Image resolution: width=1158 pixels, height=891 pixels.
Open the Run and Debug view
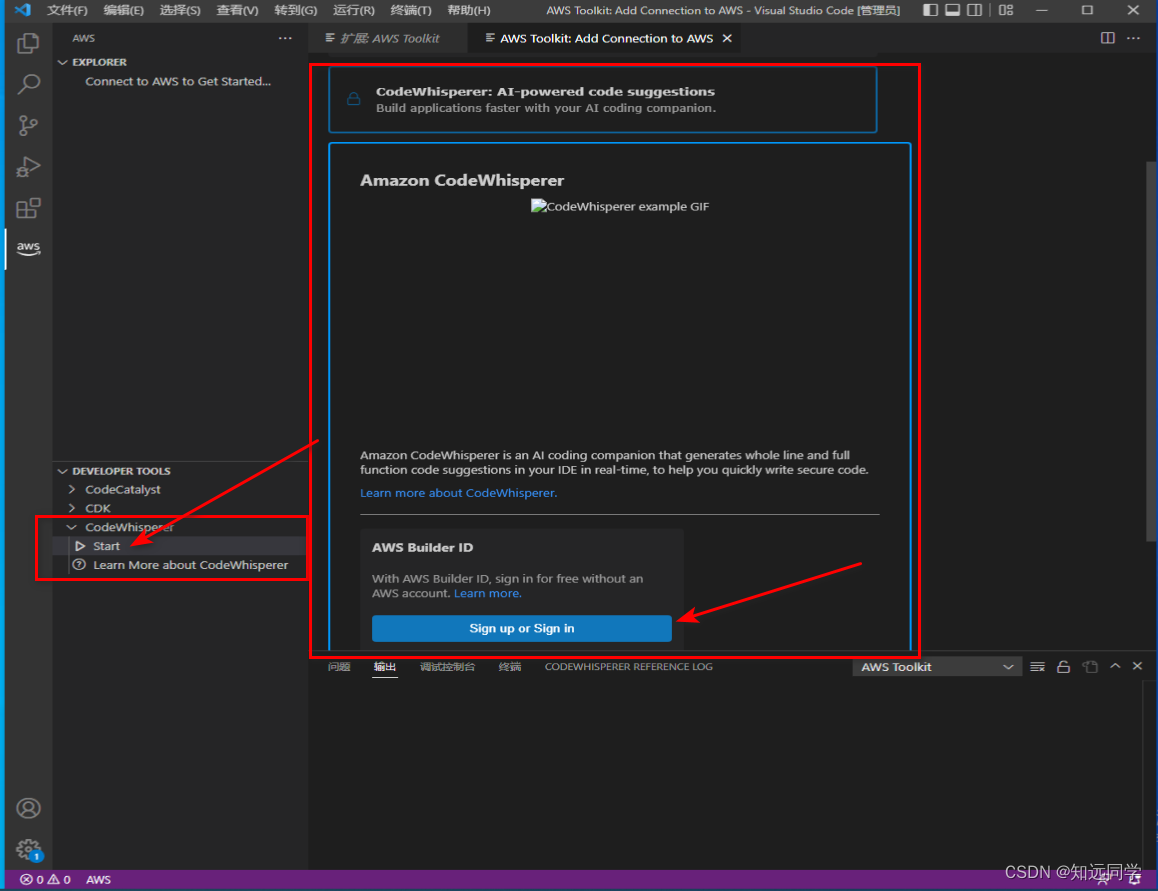click(x=28, y=167)
